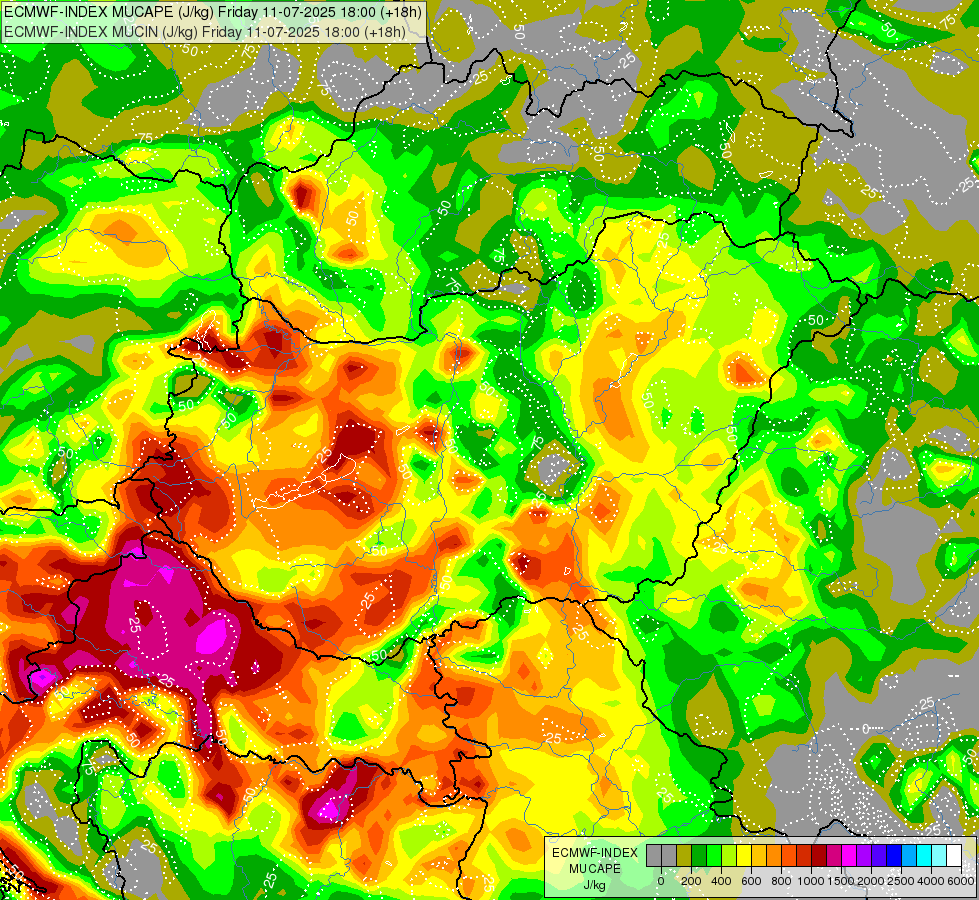Click the legend value 6000
This screenshot has height=900, width=979.
961,881
